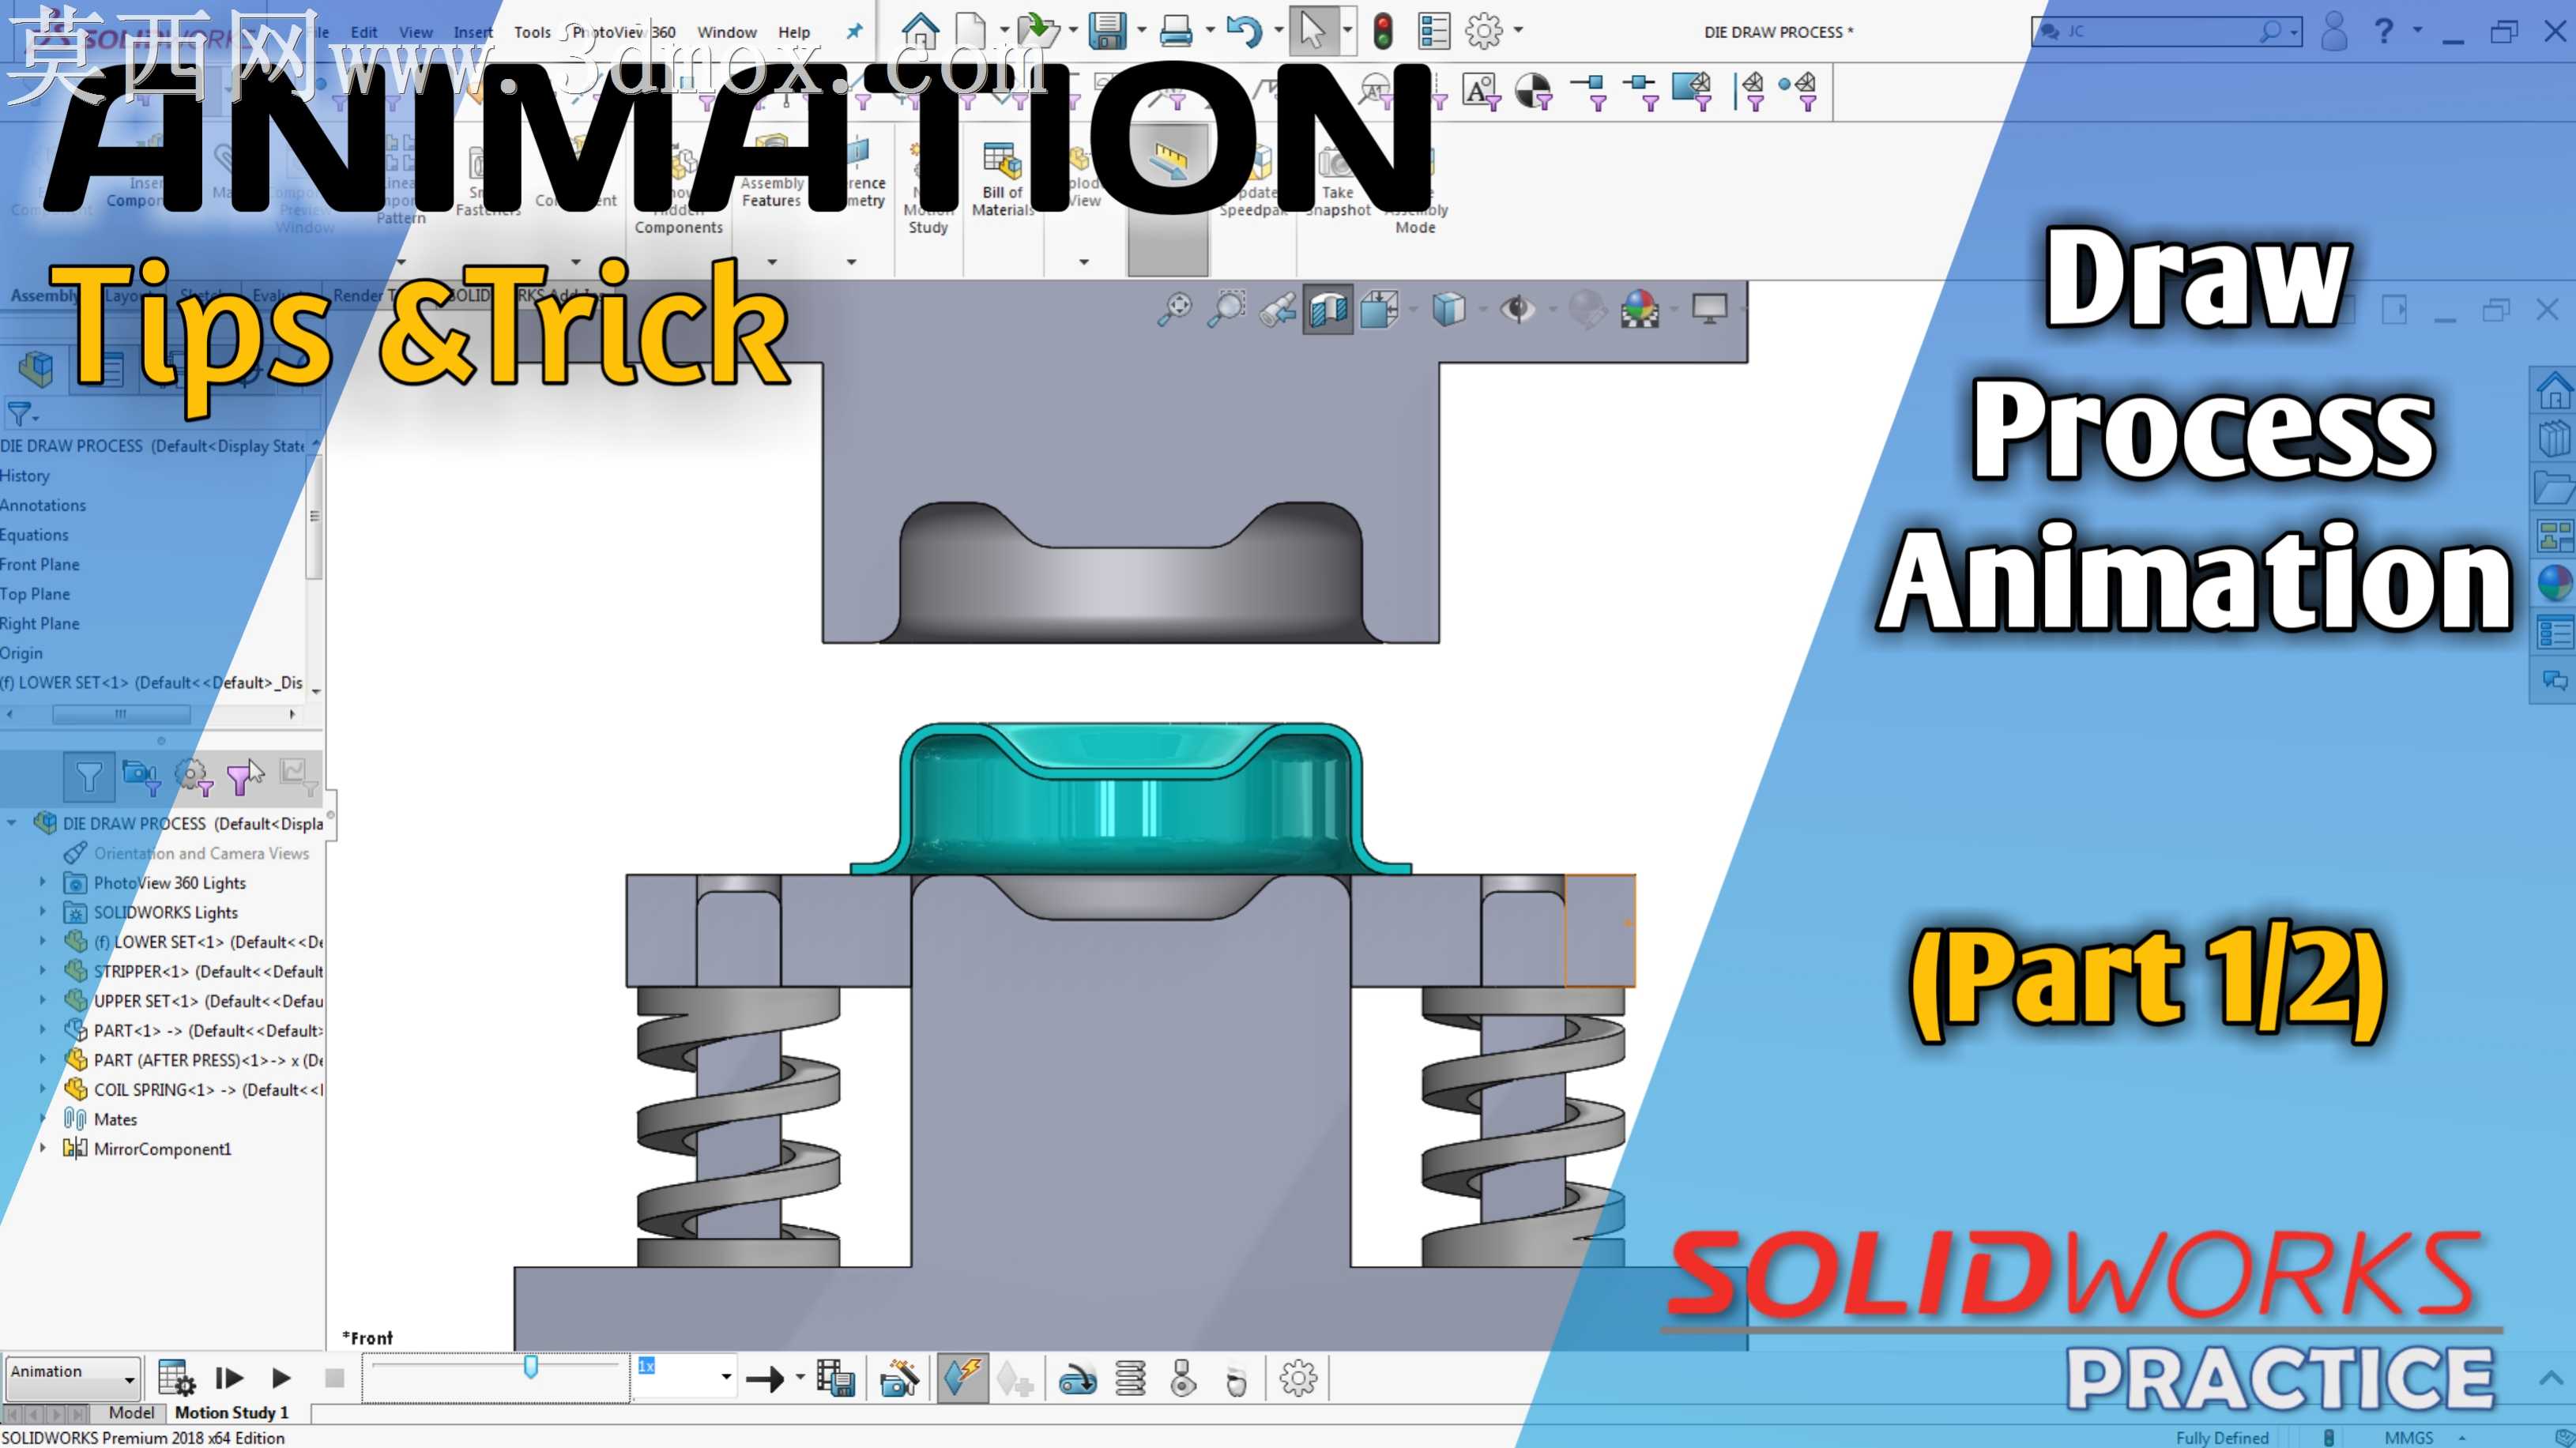This screenshot has width=2576, height=1448.
Task: Click Zoom to Fit in the view toolbar
Action: coord(1175,309)
